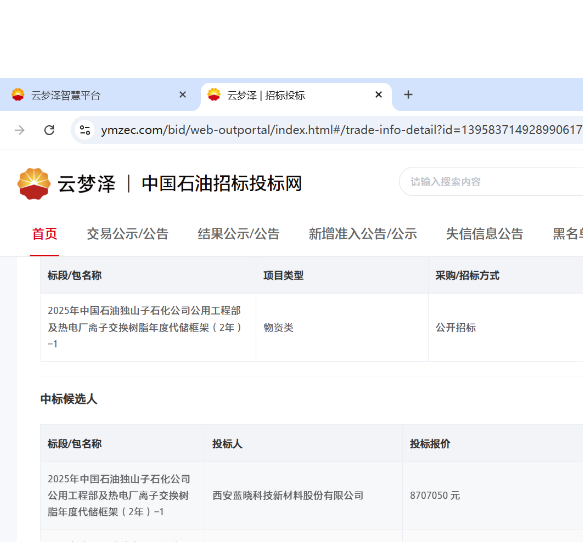Open 结果公示/公告 navigation item
The height and width of the screenshot is (542, 583).
tap(239, 234)
